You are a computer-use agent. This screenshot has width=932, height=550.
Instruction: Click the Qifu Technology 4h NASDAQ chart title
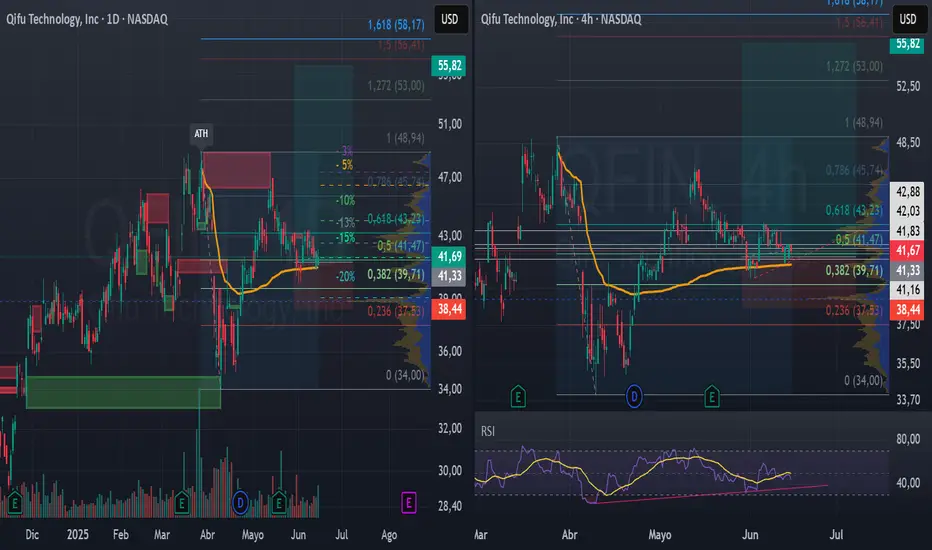point(561,19)
